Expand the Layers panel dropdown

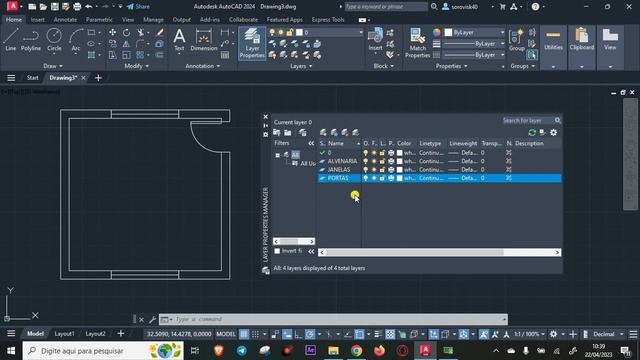tap(301, 66)
